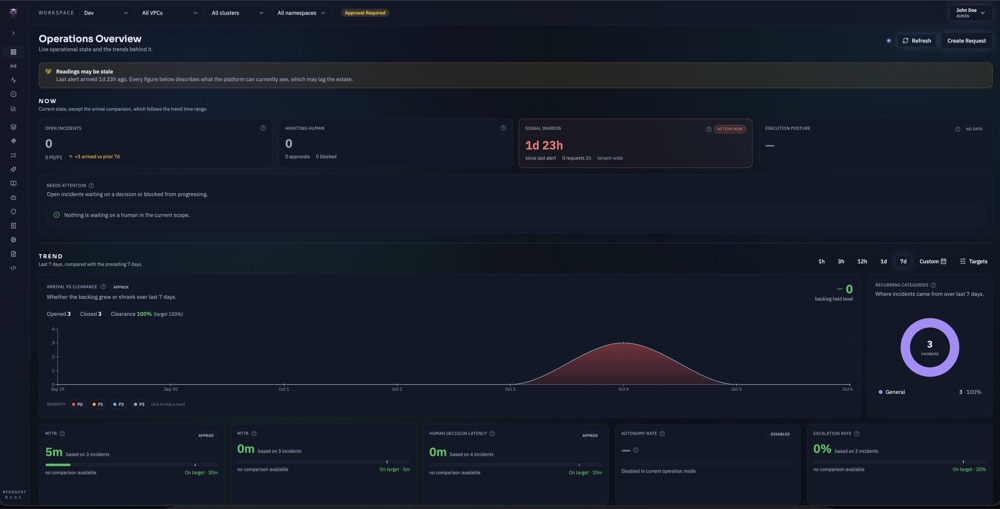This screenshot has height=509, width=1000.
Task: Toggle the P0 severity band
Action: tap(77, 404)
